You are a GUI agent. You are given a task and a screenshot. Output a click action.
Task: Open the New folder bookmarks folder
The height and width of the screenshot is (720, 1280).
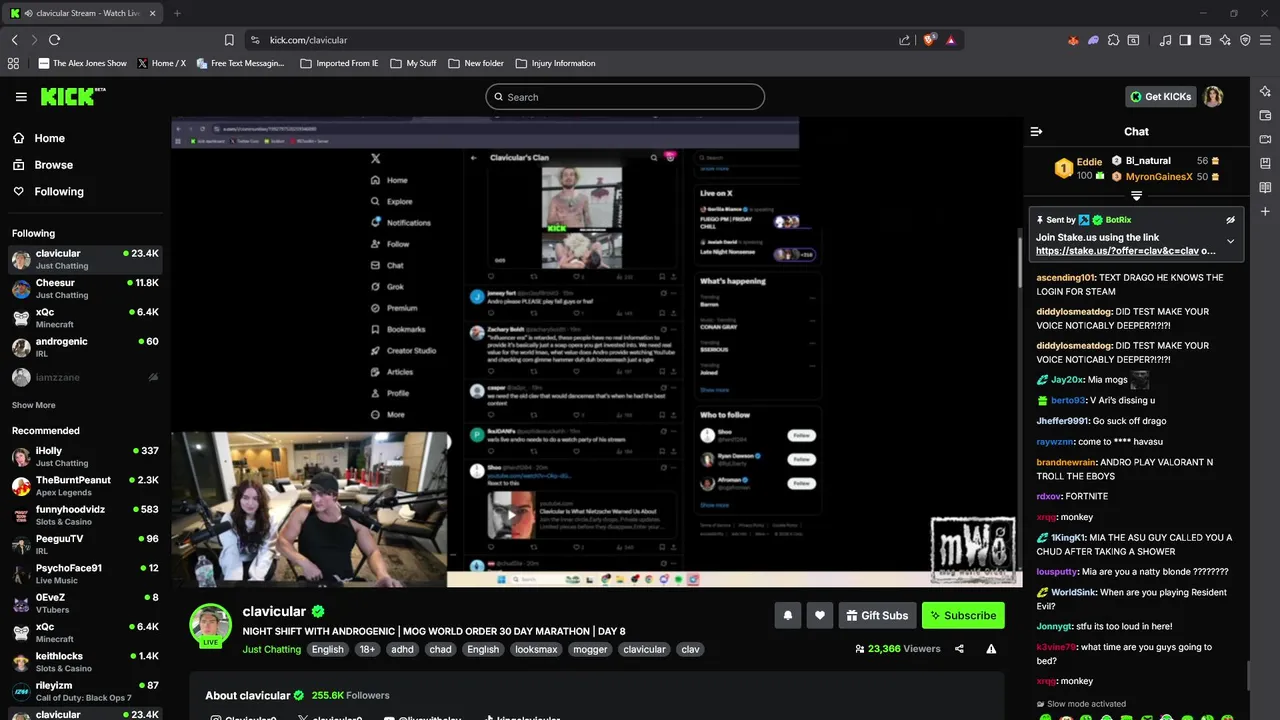(x=475, y=63)
